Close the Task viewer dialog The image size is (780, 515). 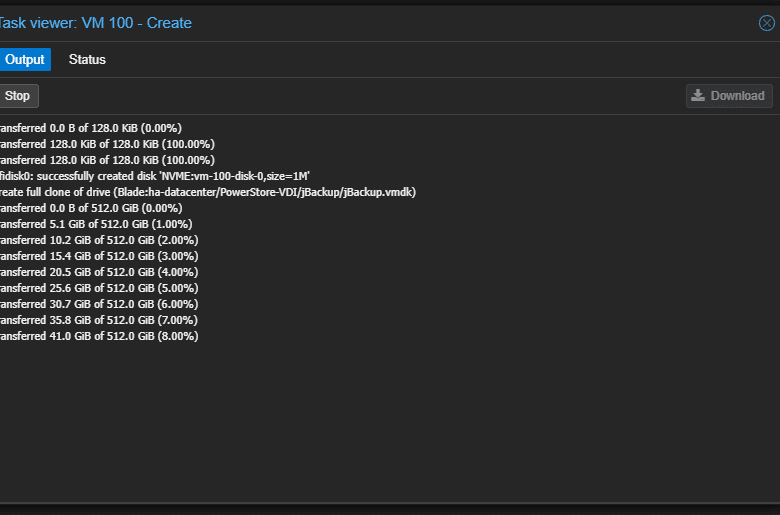(x=767, y=23)
